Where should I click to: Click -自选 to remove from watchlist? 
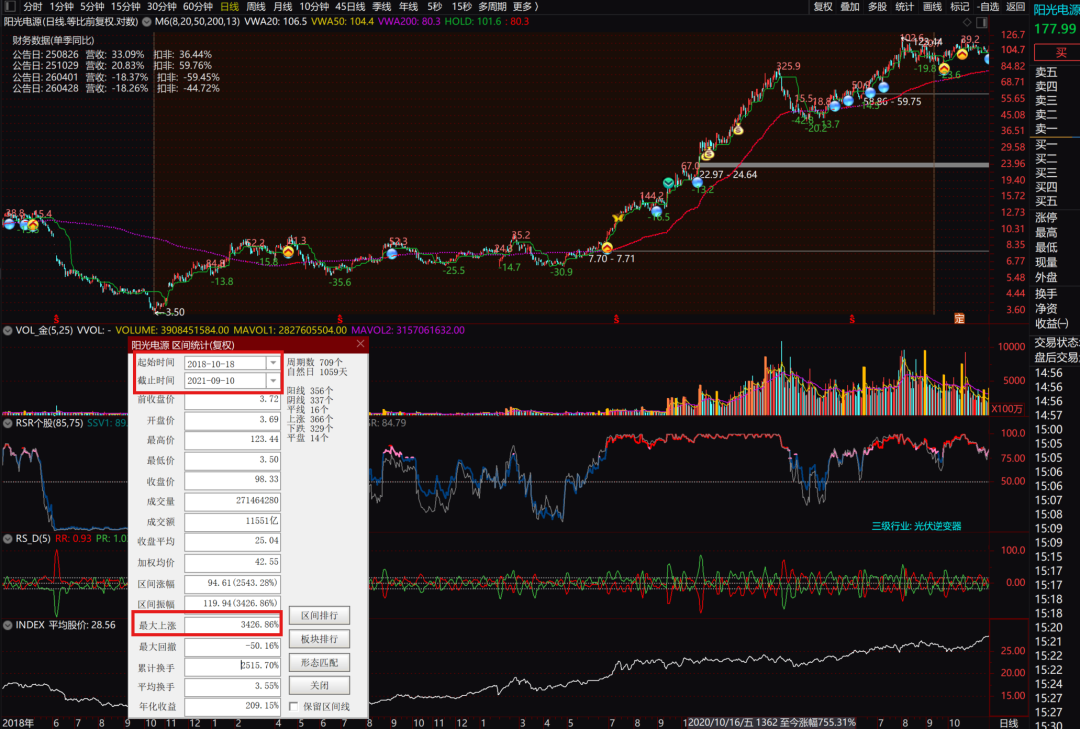pos(988,6)
